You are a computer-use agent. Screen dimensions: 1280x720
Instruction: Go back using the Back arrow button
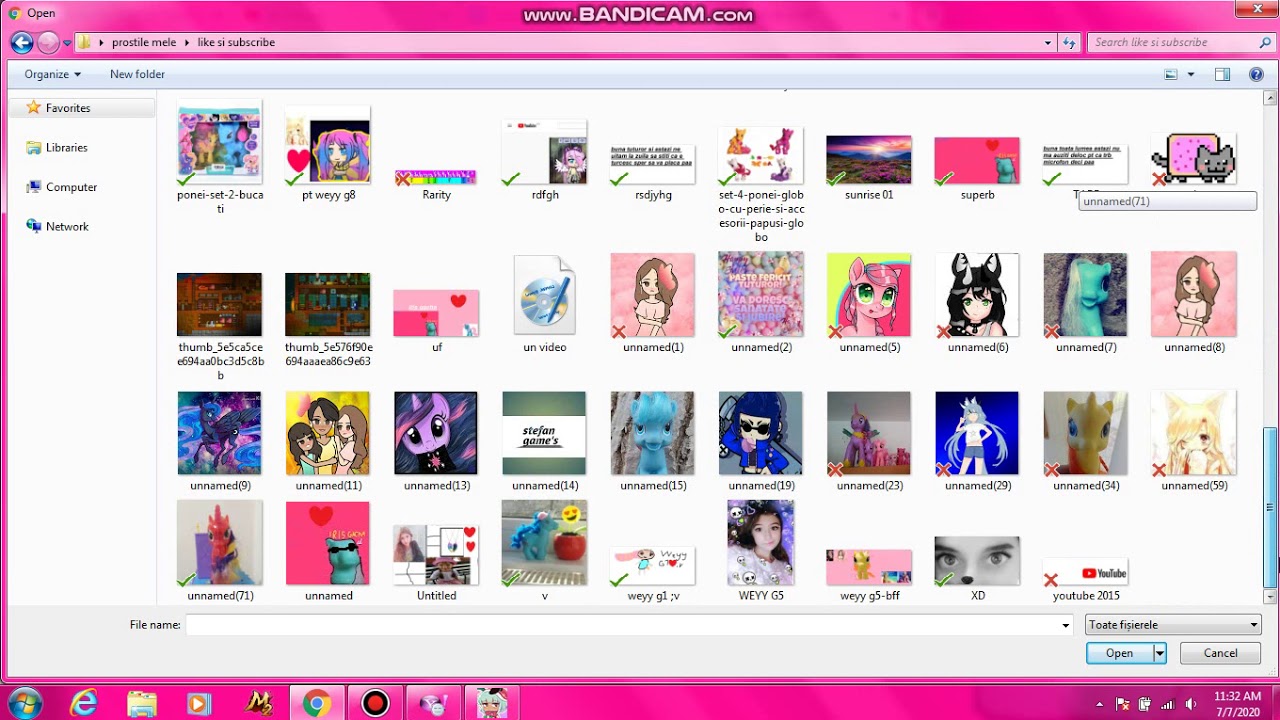22,42
